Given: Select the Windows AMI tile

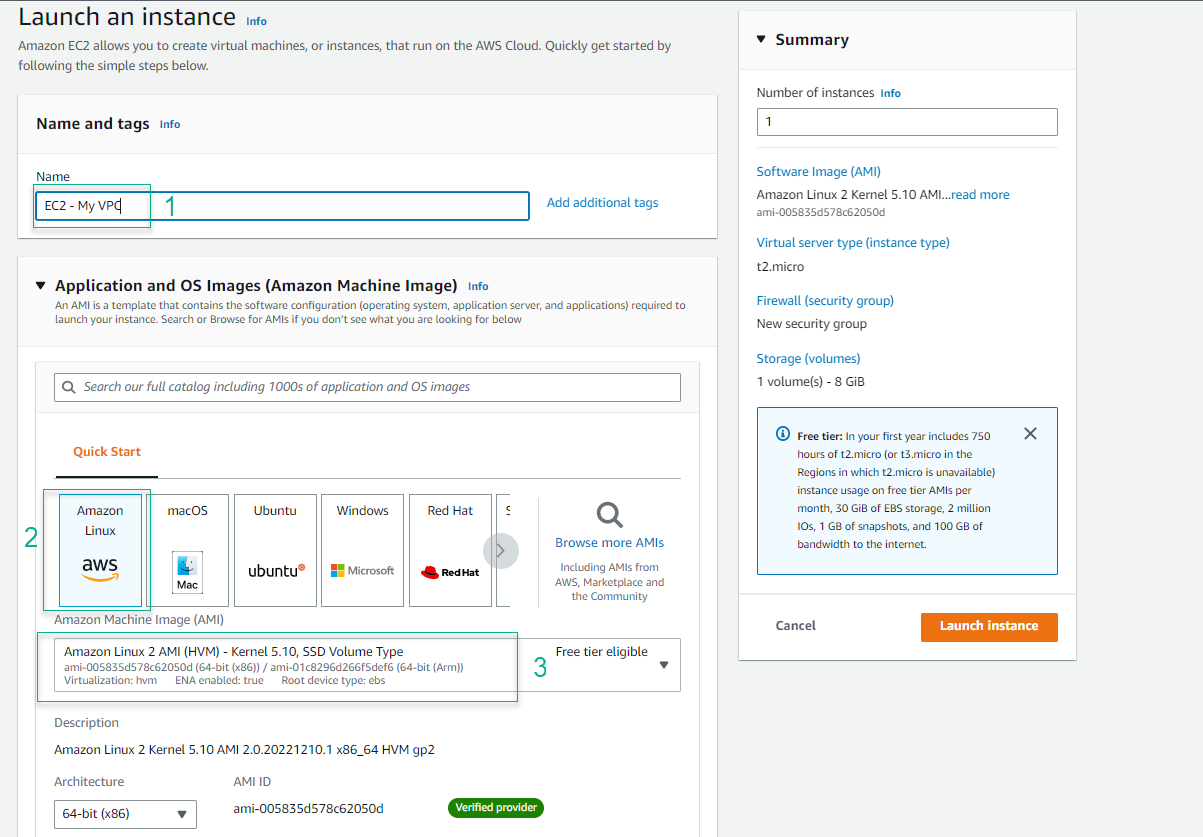Looking at the screenshot, I should coord(362,550).
